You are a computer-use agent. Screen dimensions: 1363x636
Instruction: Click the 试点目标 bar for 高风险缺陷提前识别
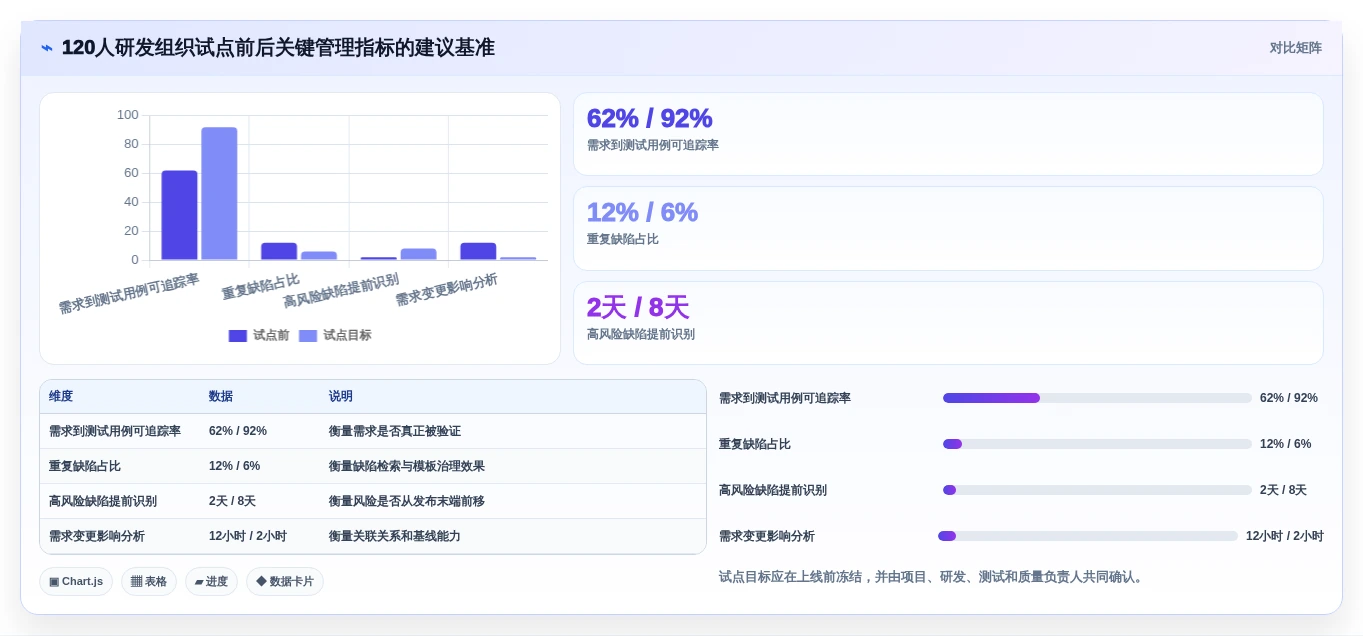click(418, 254)
